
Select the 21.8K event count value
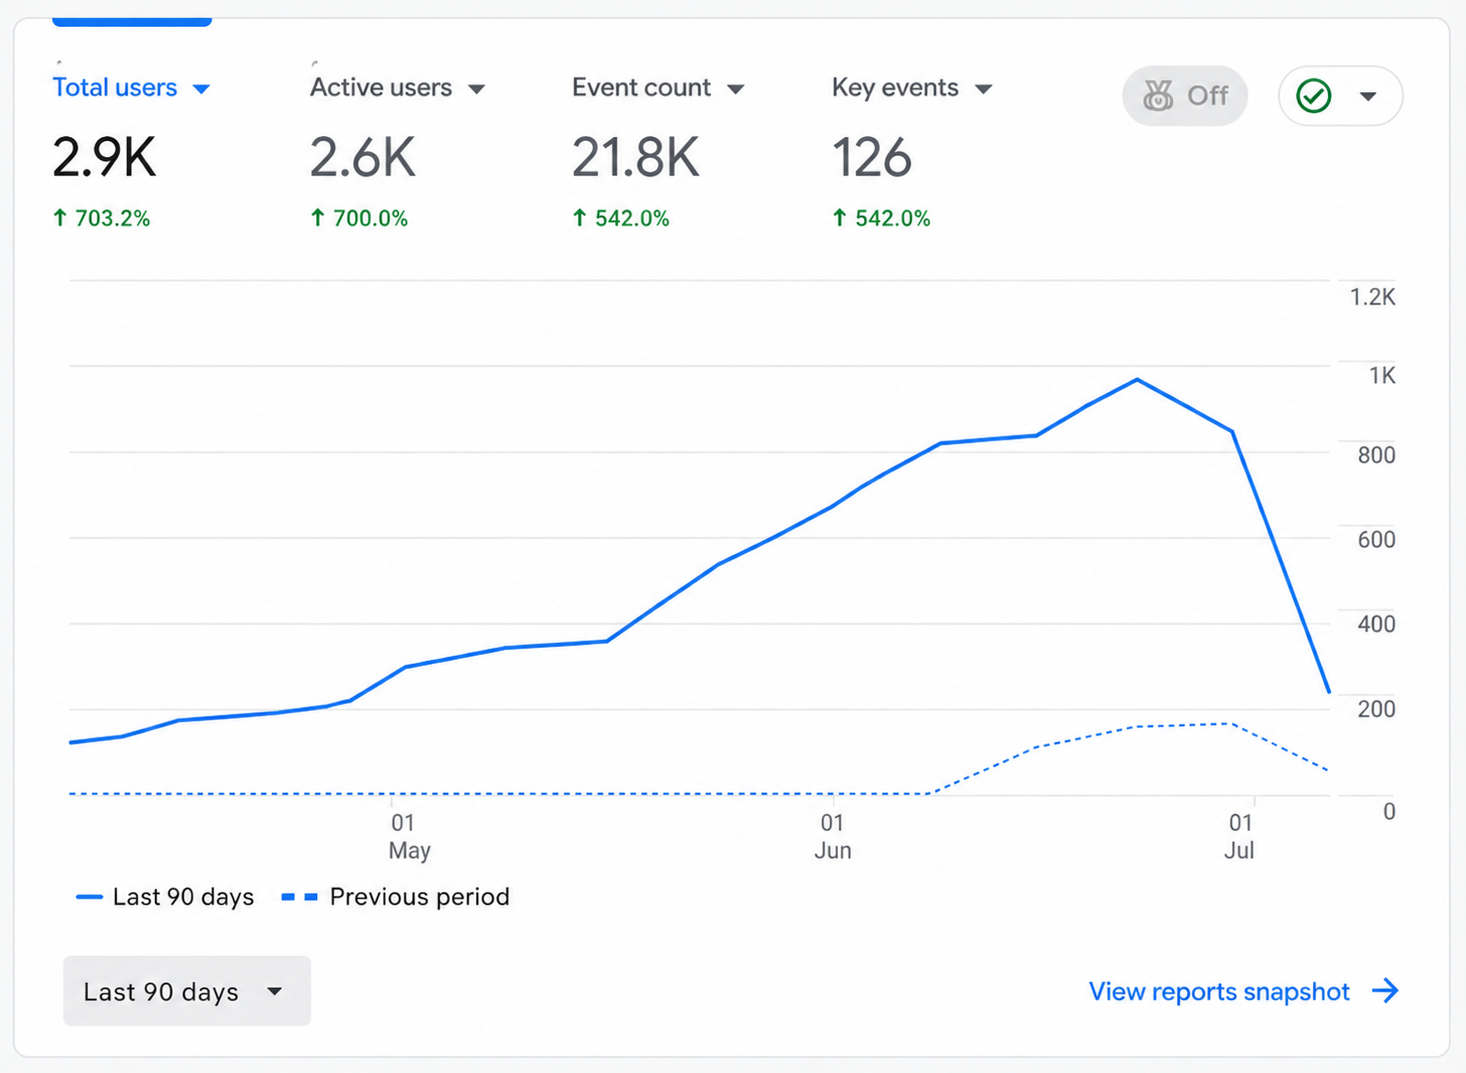tap(635, 158)
